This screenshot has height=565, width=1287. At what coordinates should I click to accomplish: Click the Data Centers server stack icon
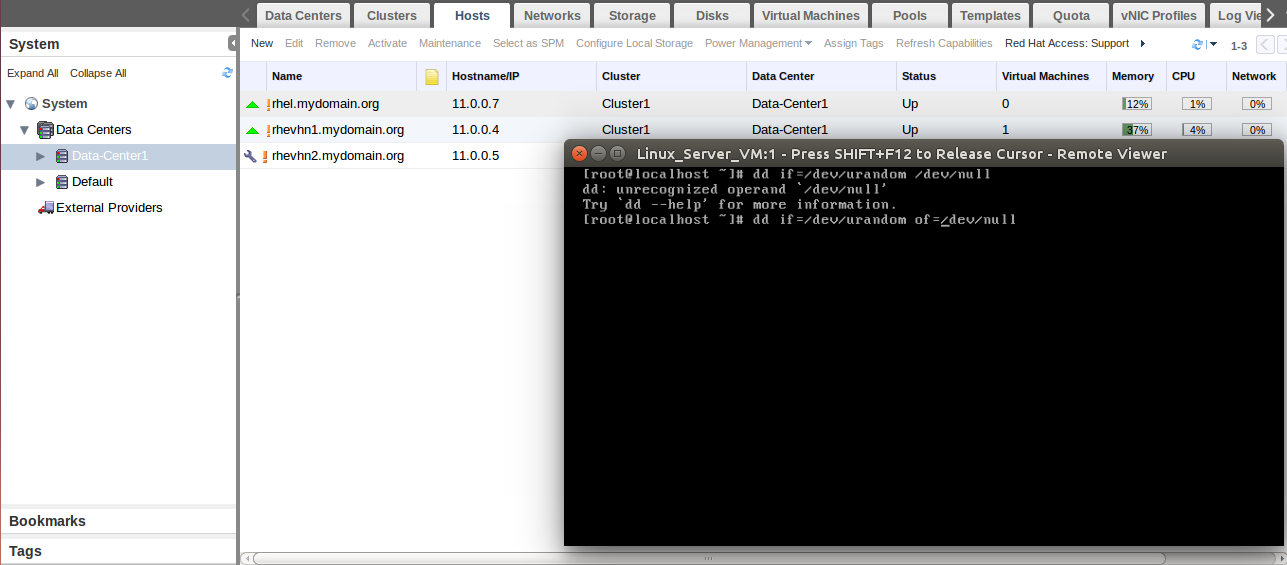tap(45, 130)
